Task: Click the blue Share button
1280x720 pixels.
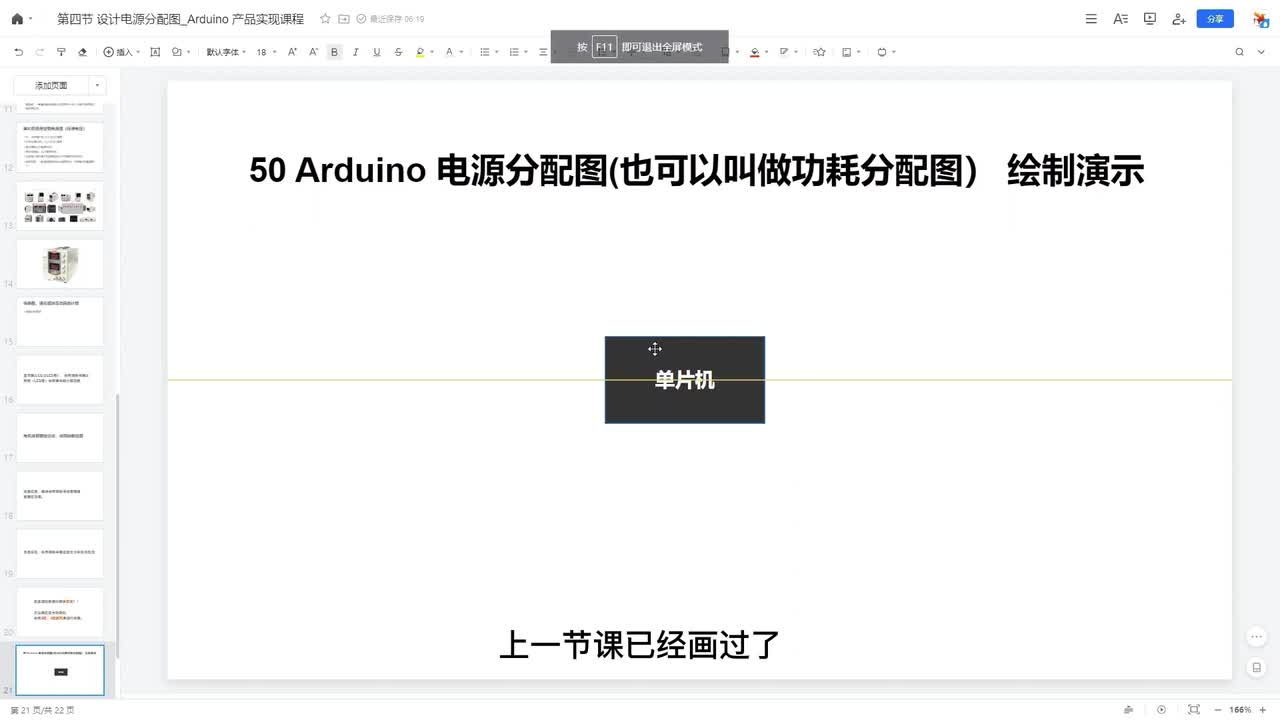Action: 1215,19
